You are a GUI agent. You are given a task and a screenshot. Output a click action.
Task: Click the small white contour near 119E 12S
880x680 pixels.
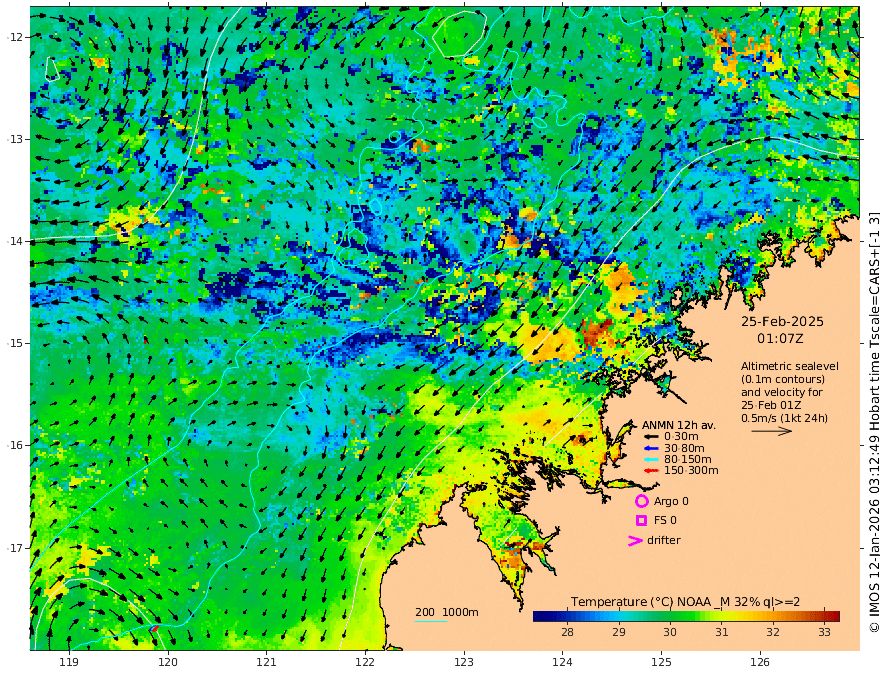52,69
